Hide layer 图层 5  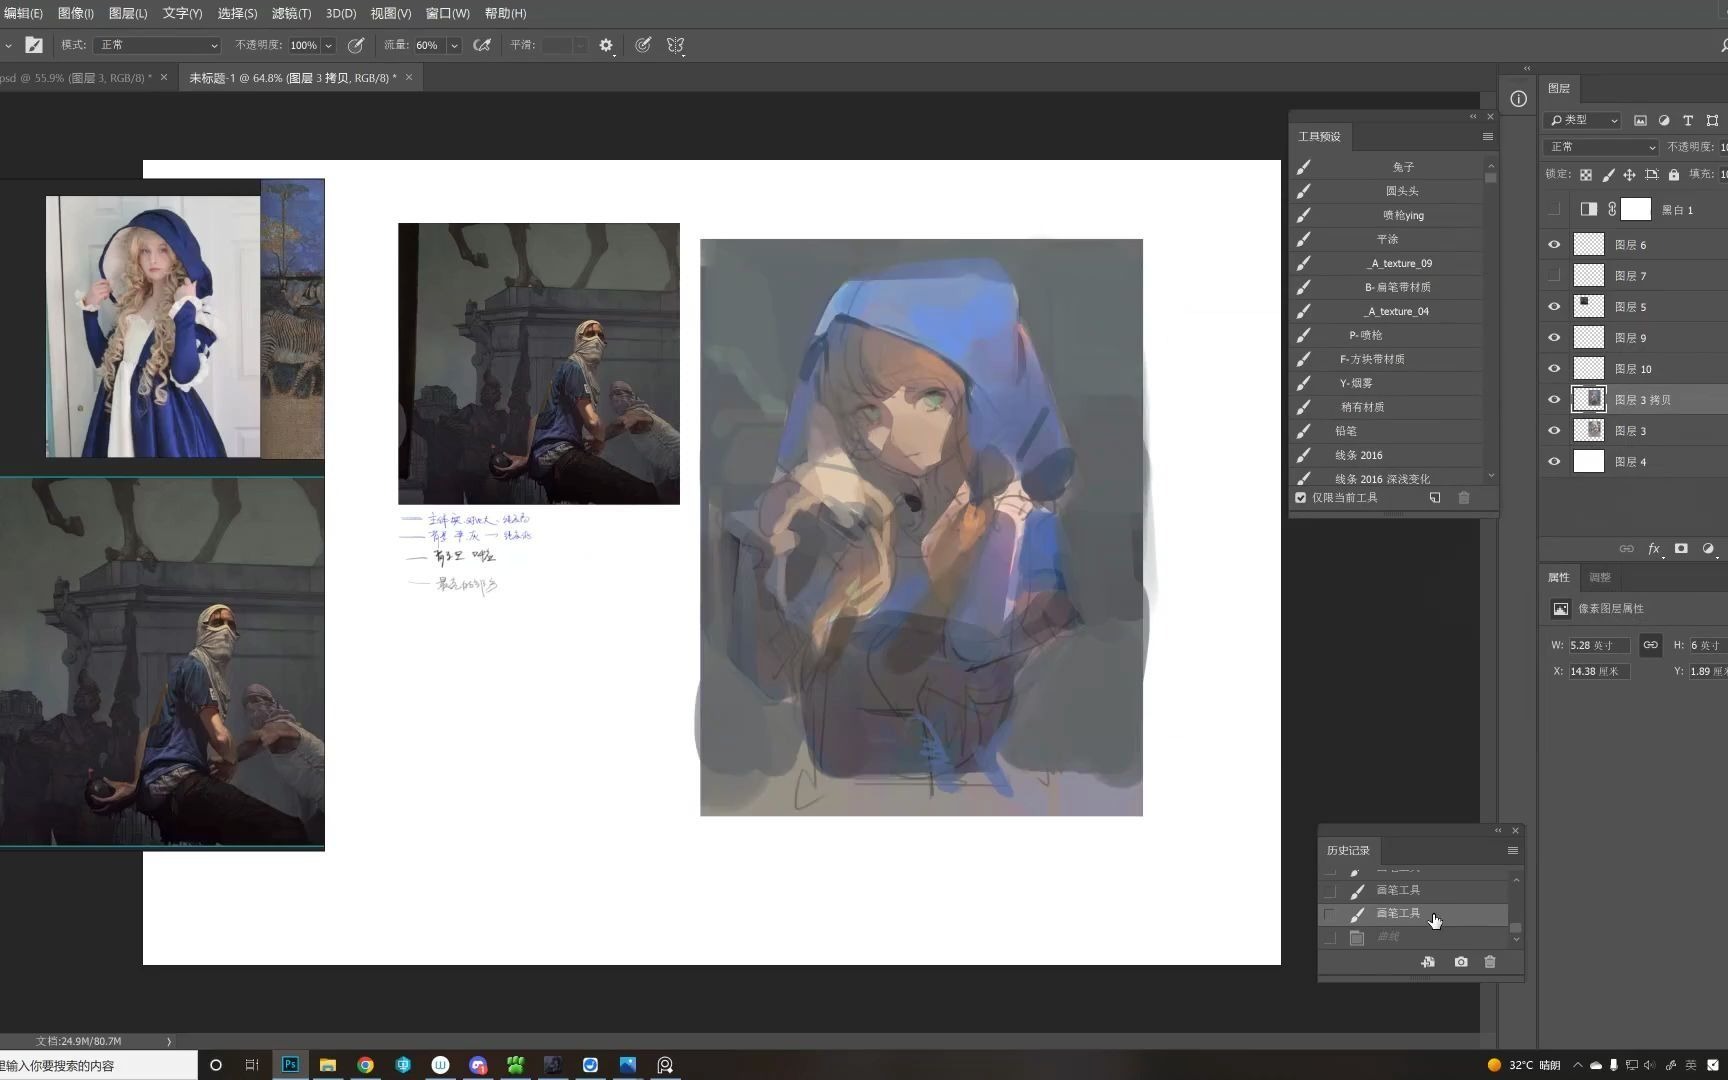[1554, 306]
